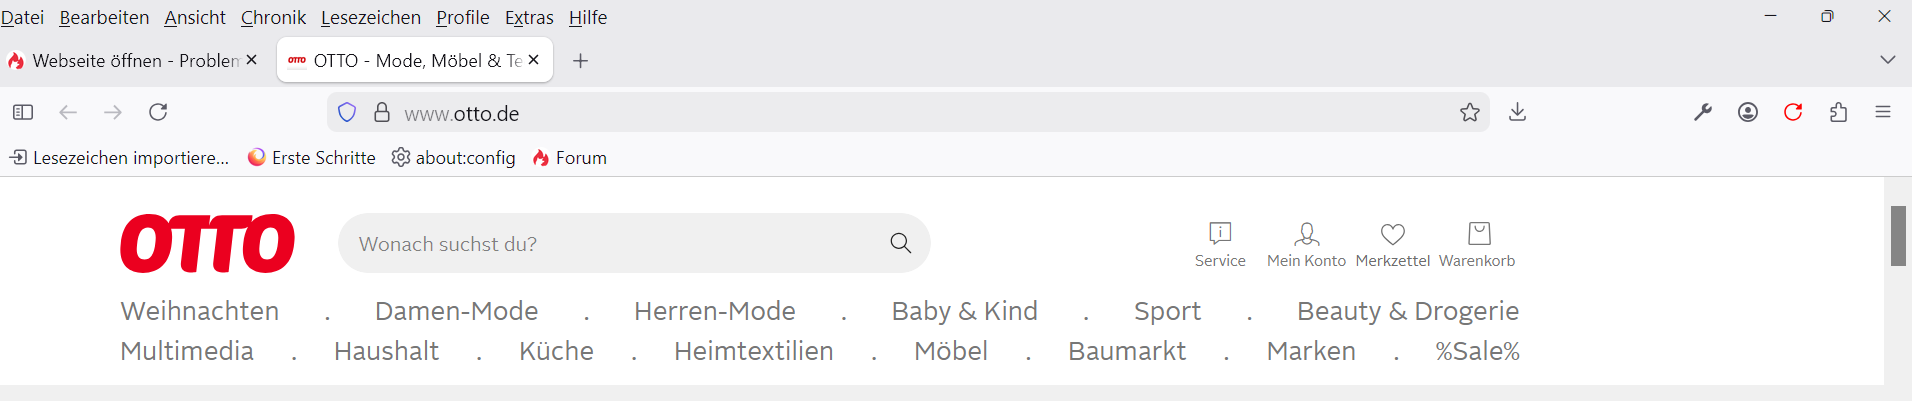Image resolution: width=1912 pixels, height=401 pixels.
Task: Expand the list all tabs chevron
Action: [x=1887, y=60]
